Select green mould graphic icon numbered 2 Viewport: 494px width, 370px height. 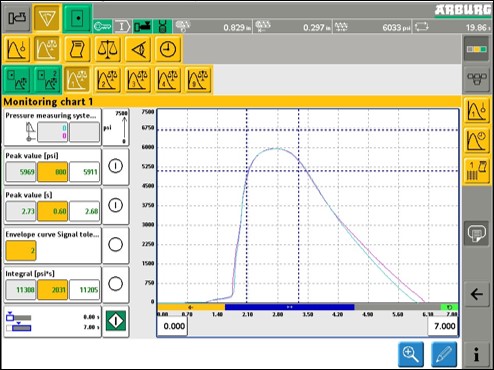click(48, 80)
